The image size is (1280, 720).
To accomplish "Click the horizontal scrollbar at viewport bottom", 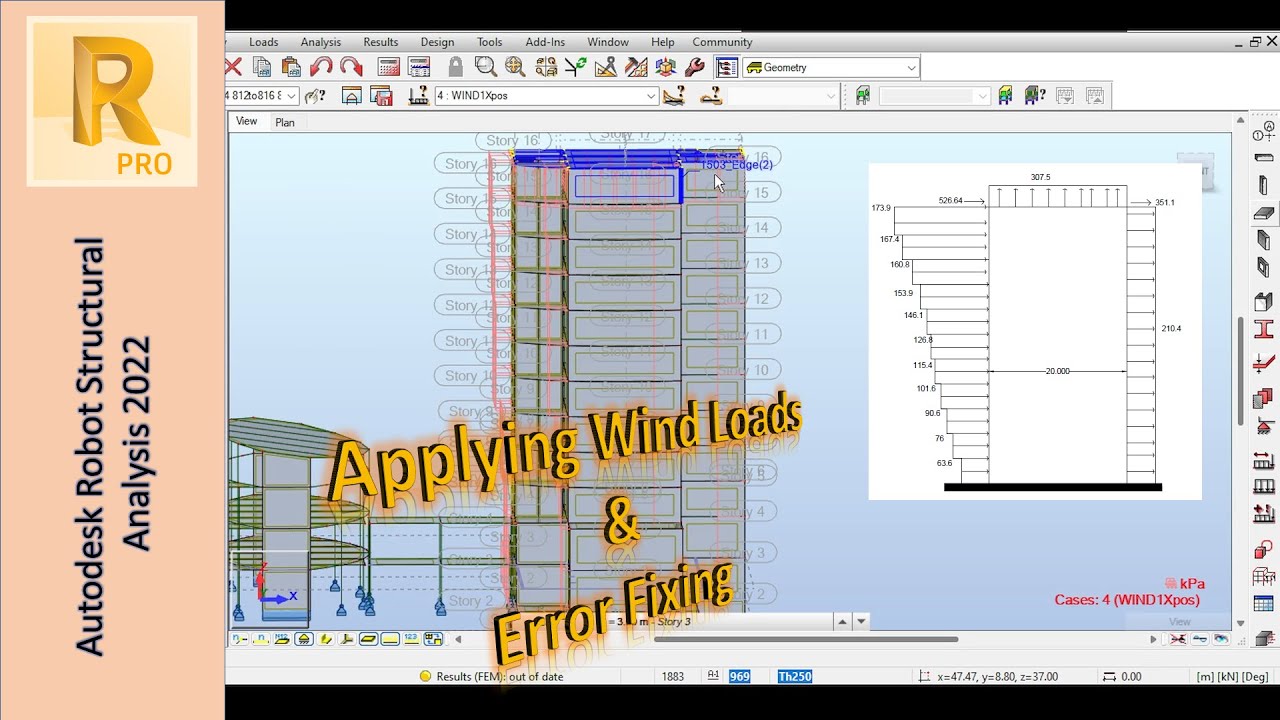I will point(806,639).
